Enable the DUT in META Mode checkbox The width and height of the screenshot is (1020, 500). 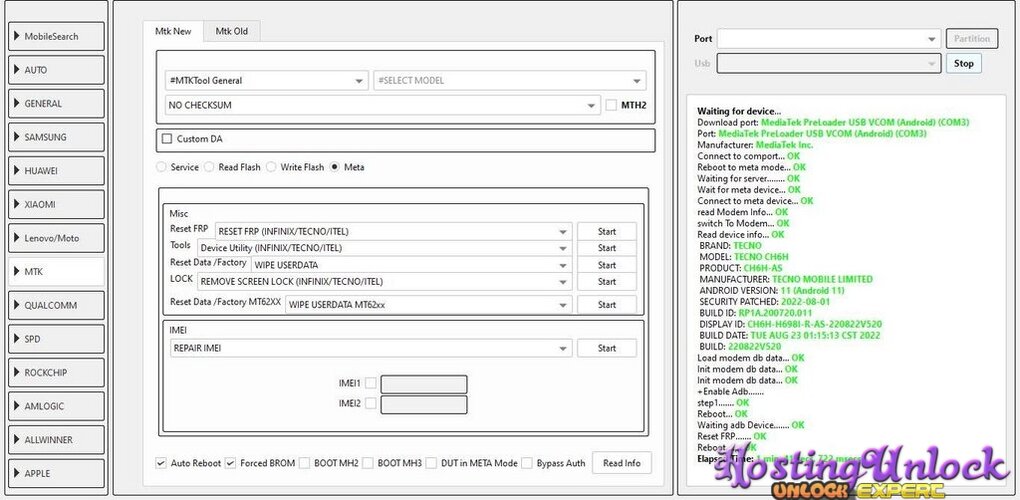(431, 464)
